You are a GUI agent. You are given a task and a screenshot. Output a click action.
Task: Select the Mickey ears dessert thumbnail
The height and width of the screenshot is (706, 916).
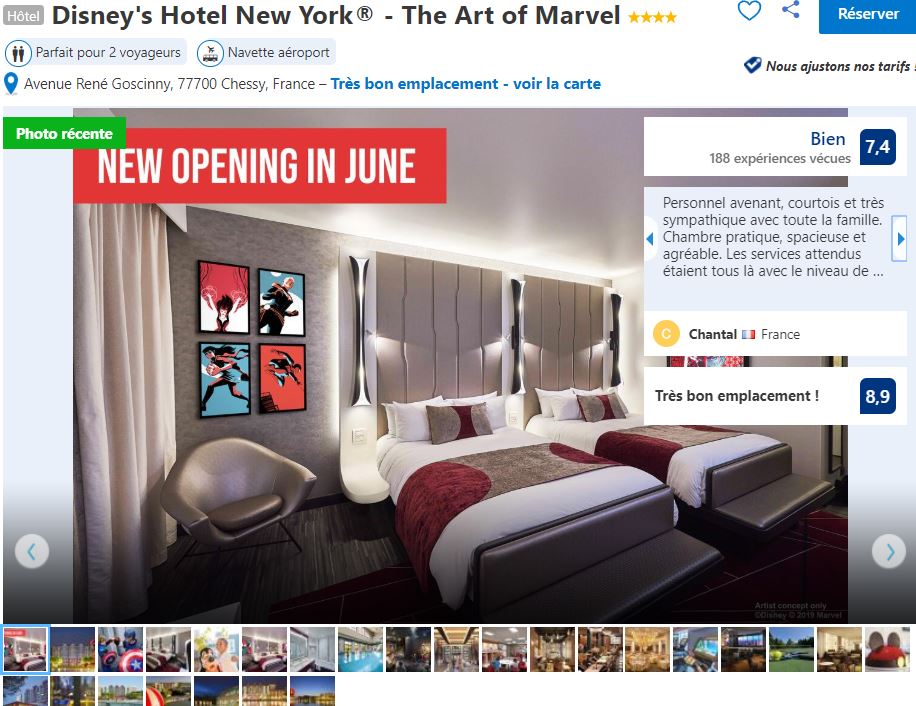[887, 649]
